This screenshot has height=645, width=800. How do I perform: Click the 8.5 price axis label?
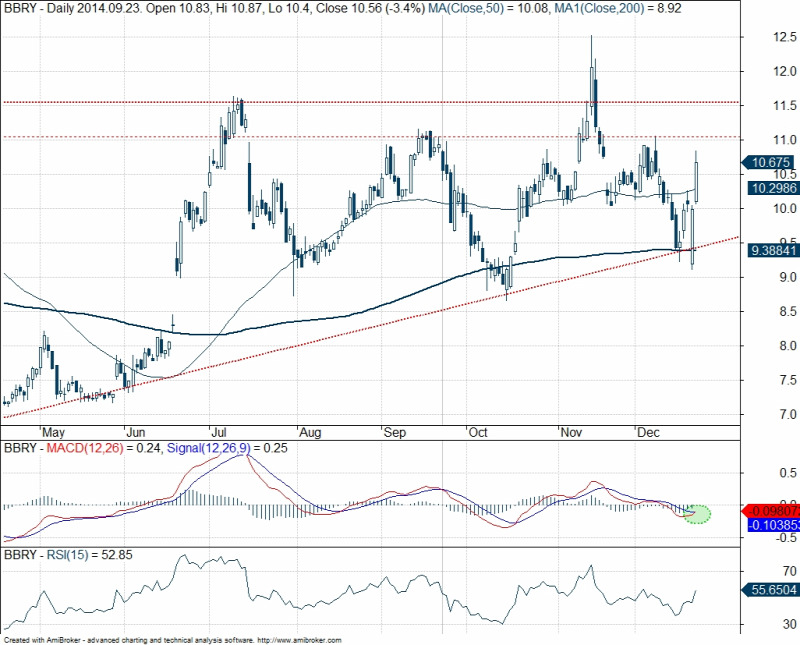pyautogui.click(x=788, y=311)
